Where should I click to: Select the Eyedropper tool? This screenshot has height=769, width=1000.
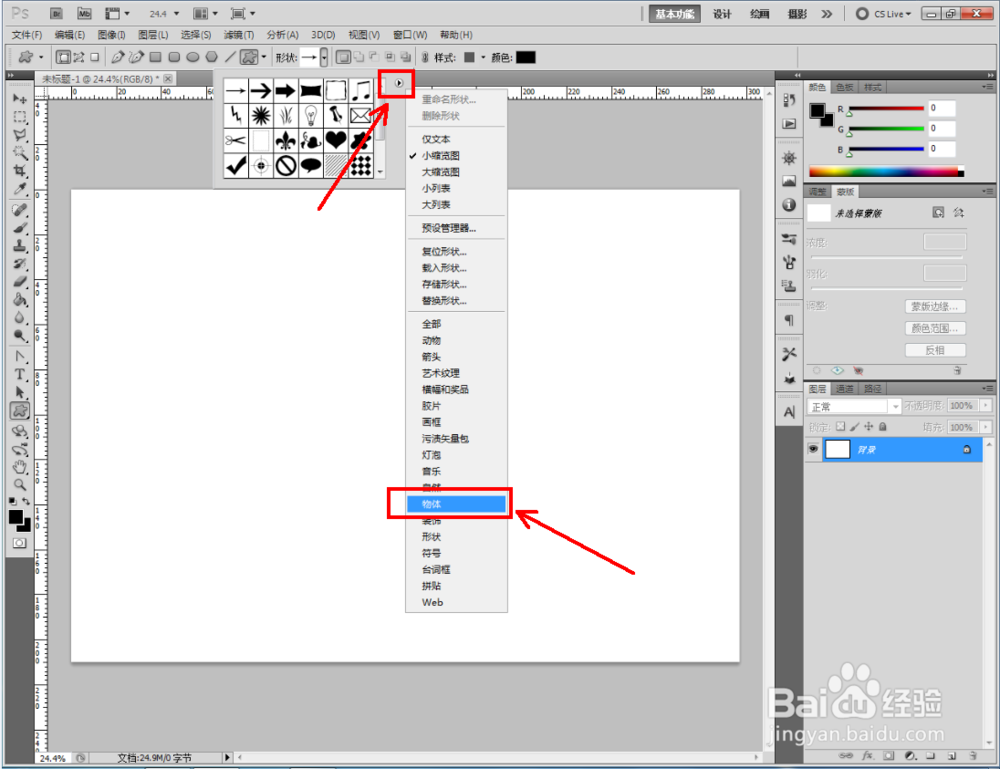(20, 189)
